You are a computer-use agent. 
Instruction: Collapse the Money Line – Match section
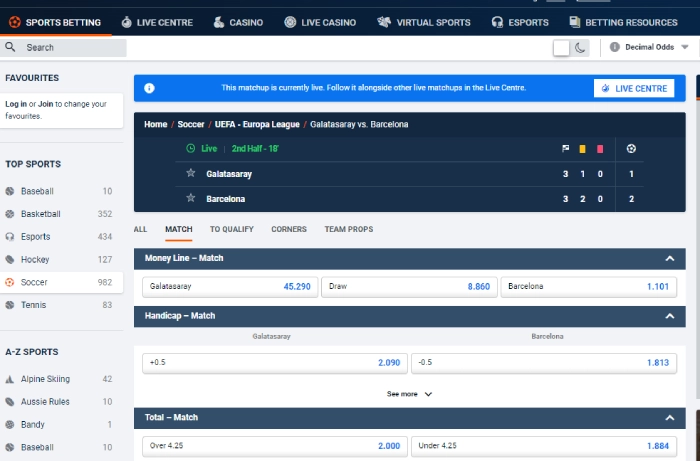click(670, 259)
